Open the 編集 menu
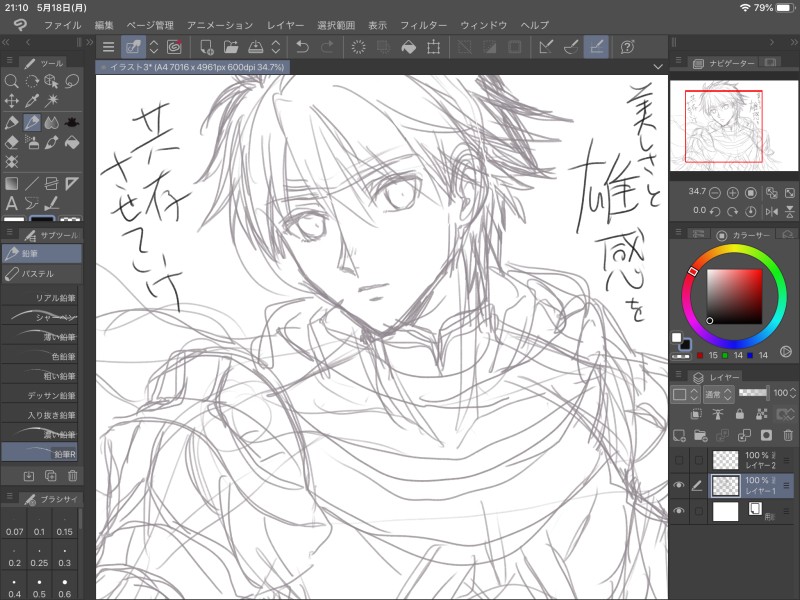This screenshot has height=600, width=800. (x=104, y=25)
